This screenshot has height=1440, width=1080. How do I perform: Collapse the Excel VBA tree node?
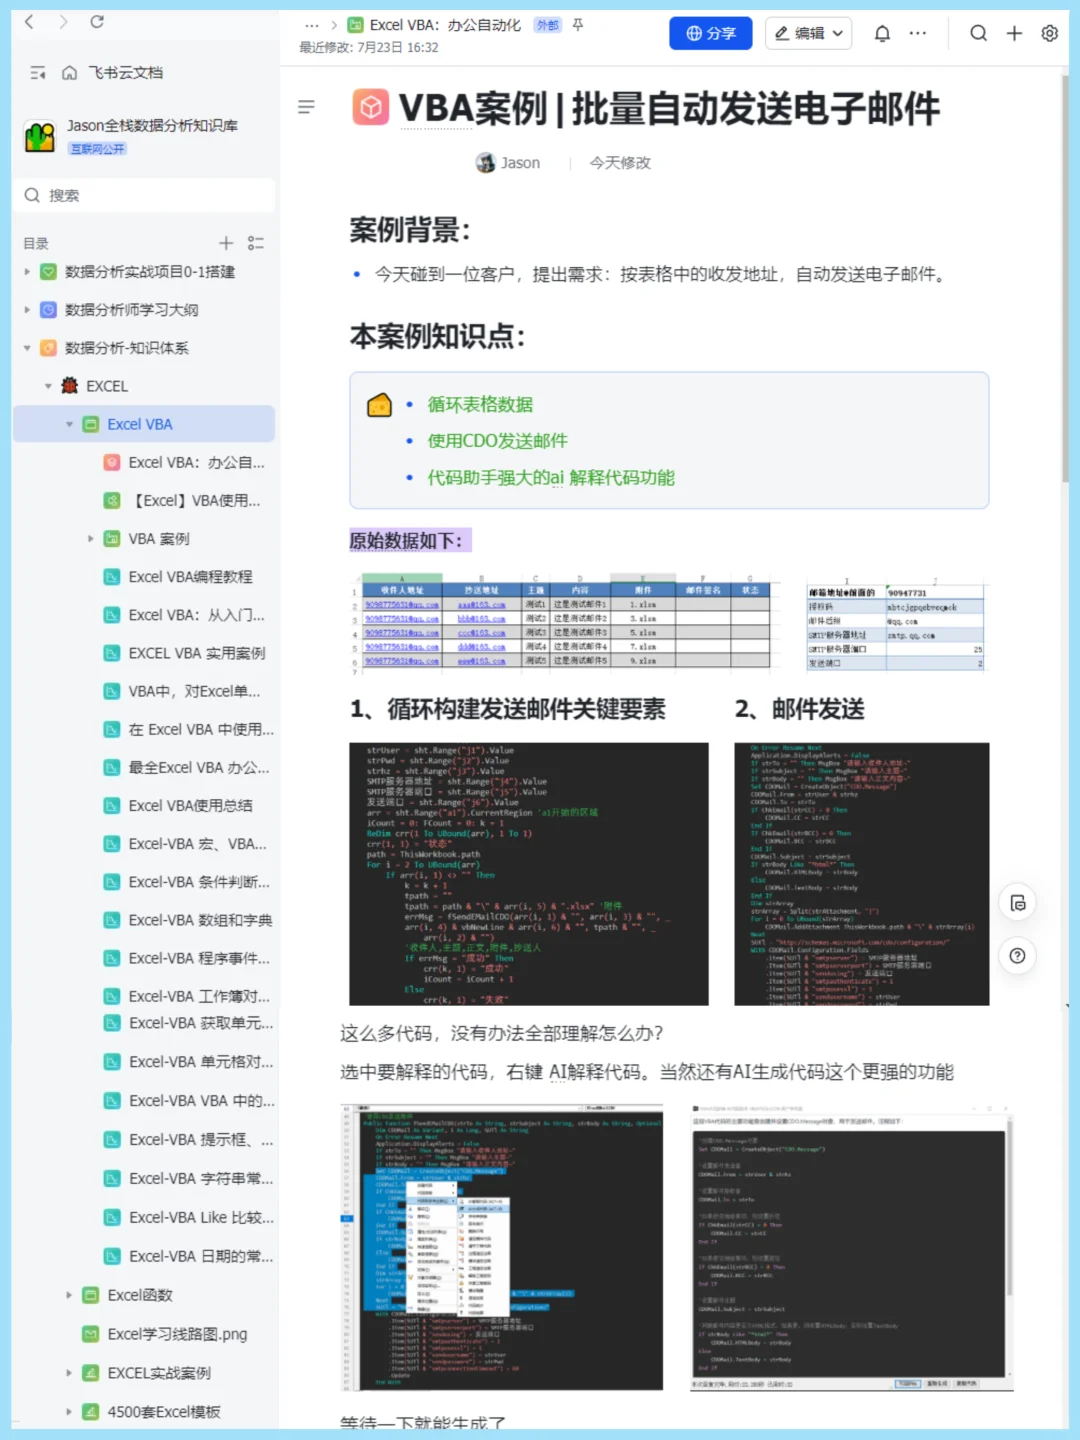69,424
